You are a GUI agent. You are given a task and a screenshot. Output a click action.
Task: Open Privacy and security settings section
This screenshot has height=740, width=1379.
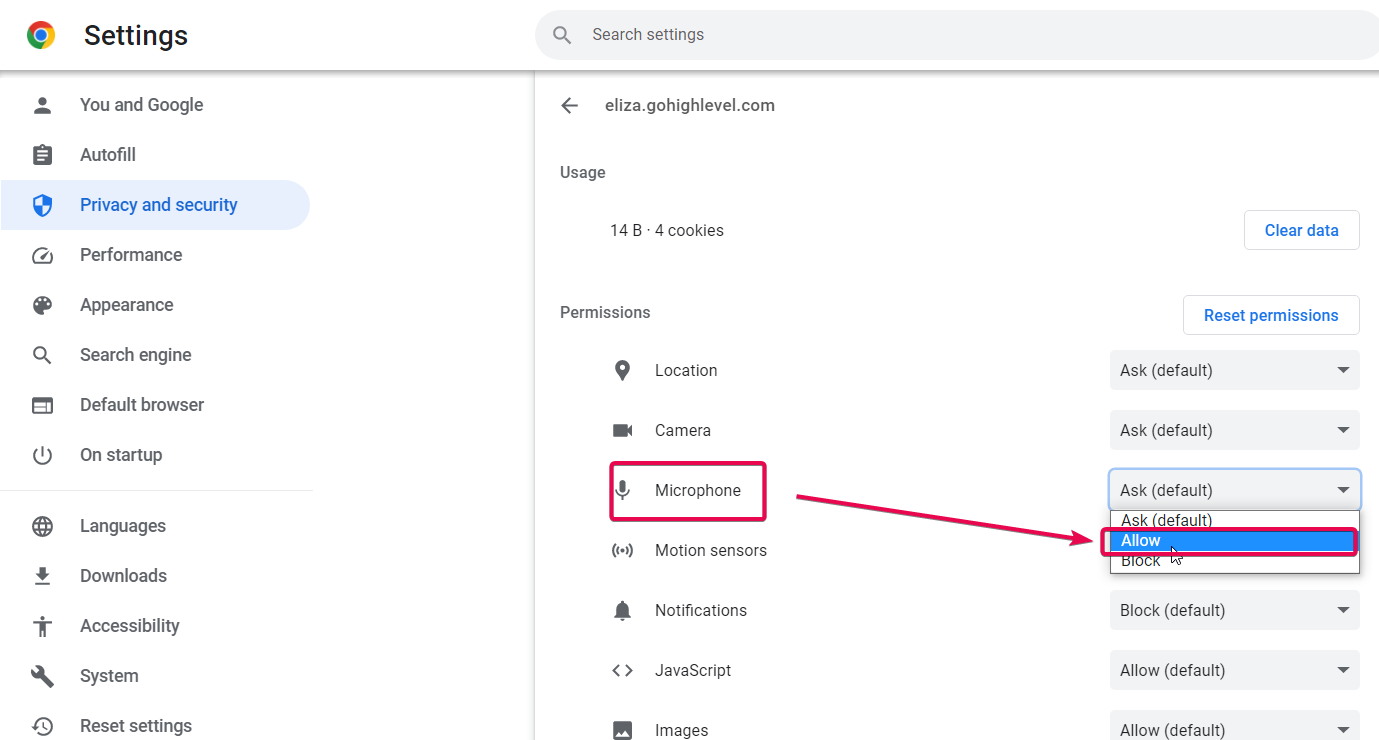point(158,205)
